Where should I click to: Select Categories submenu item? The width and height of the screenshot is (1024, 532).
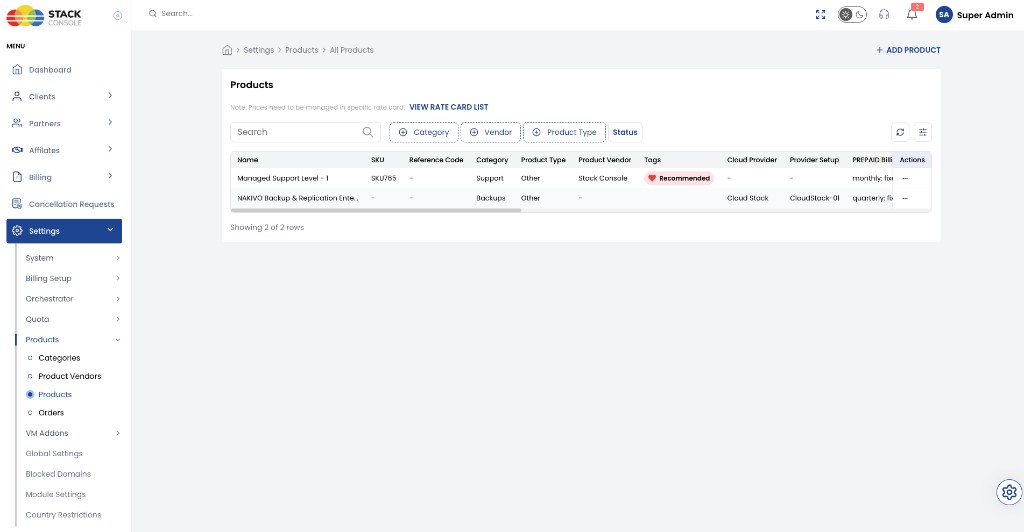pyautogui.click(x=59, y=358)
